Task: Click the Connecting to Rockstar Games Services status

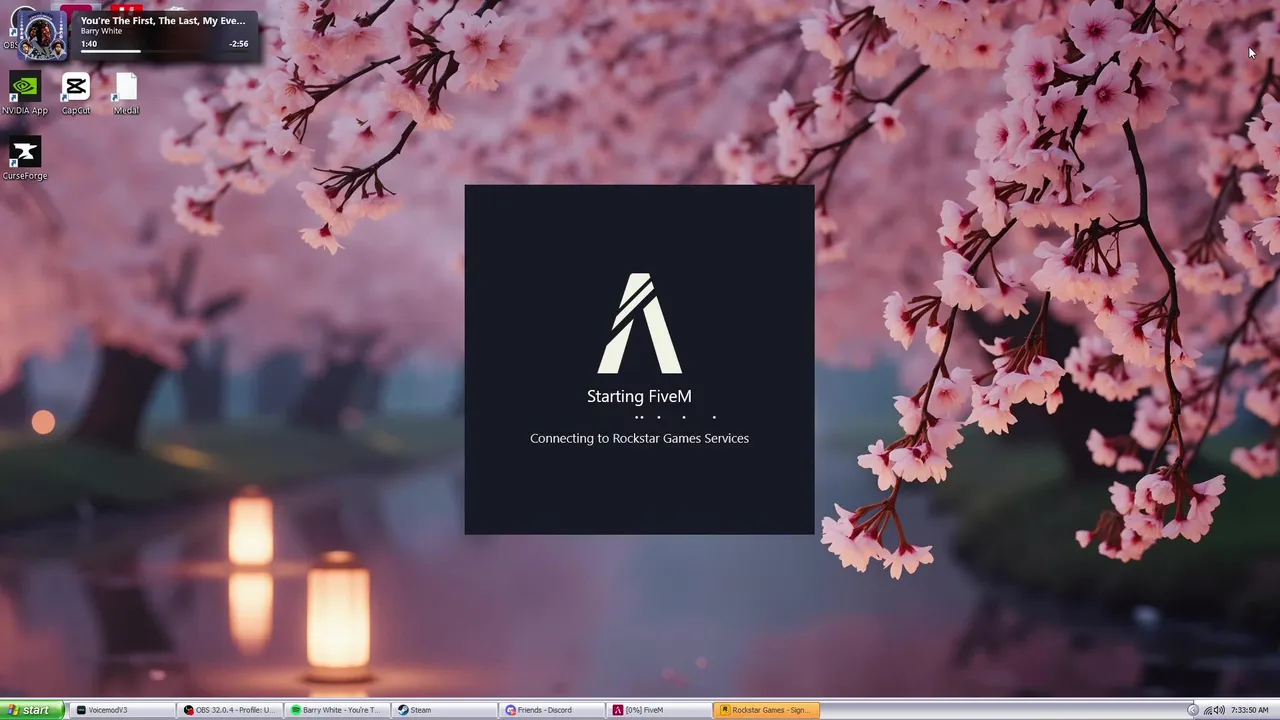Action: tap(639, 438)
